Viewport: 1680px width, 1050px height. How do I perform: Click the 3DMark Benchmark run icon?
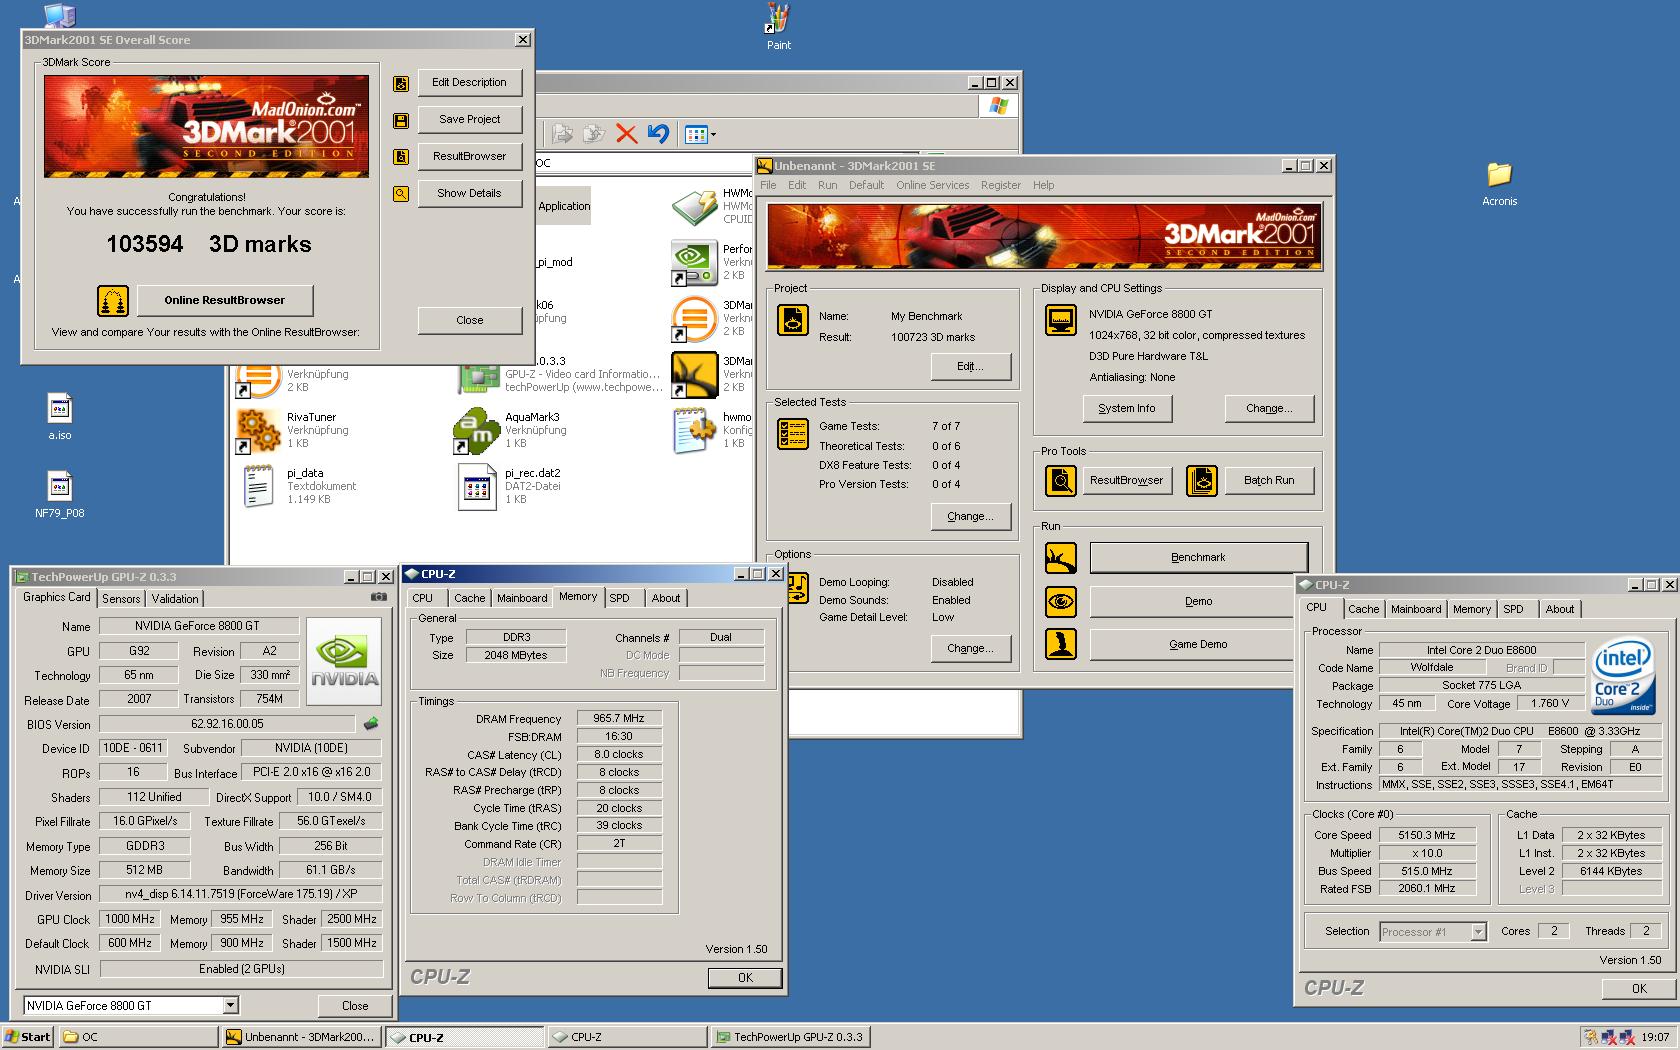pyautogui.click(x=1061, y=558)
